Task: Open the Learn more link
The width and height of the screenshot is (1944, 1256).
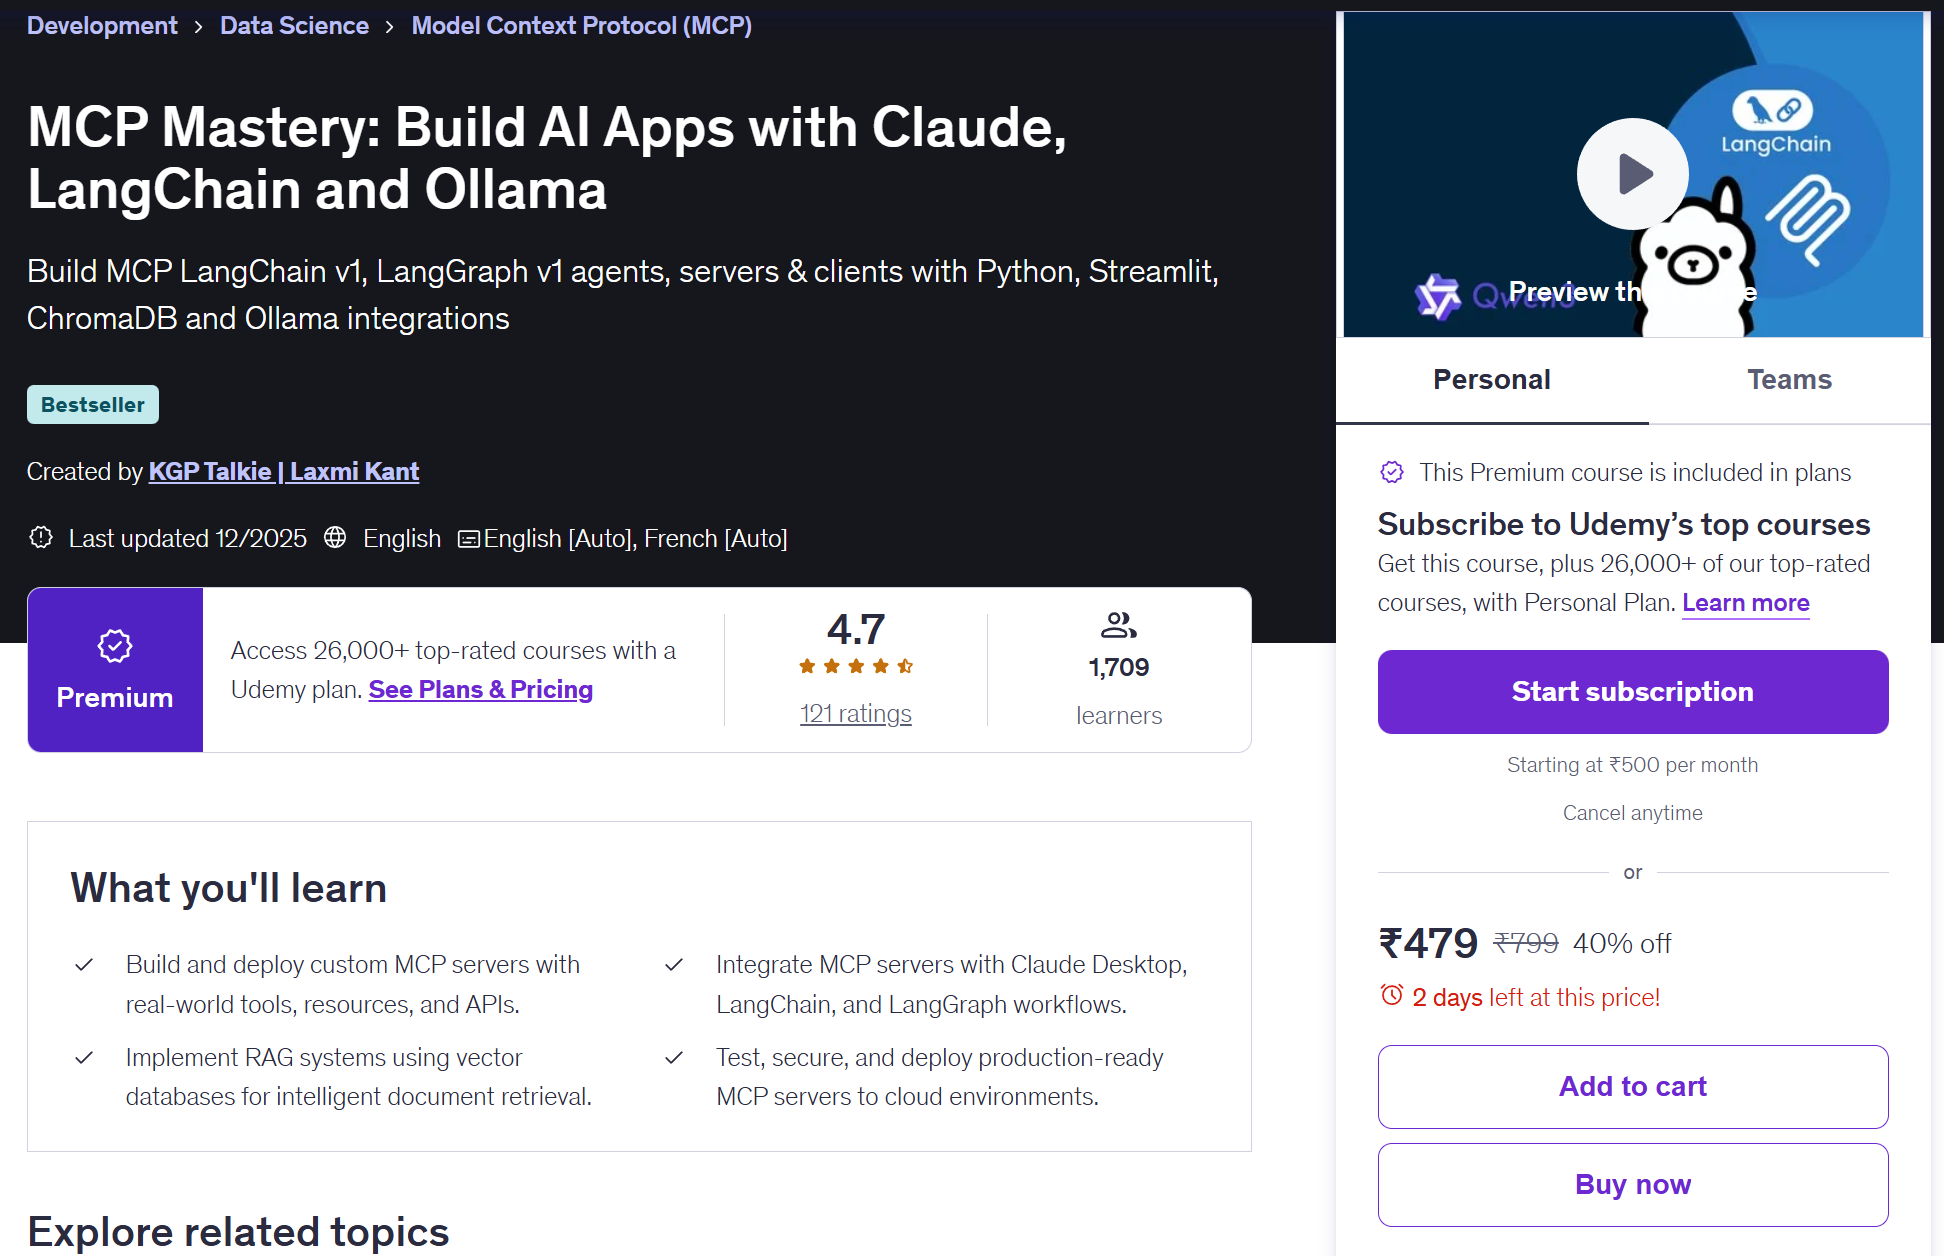Action: pos(1745,603)
